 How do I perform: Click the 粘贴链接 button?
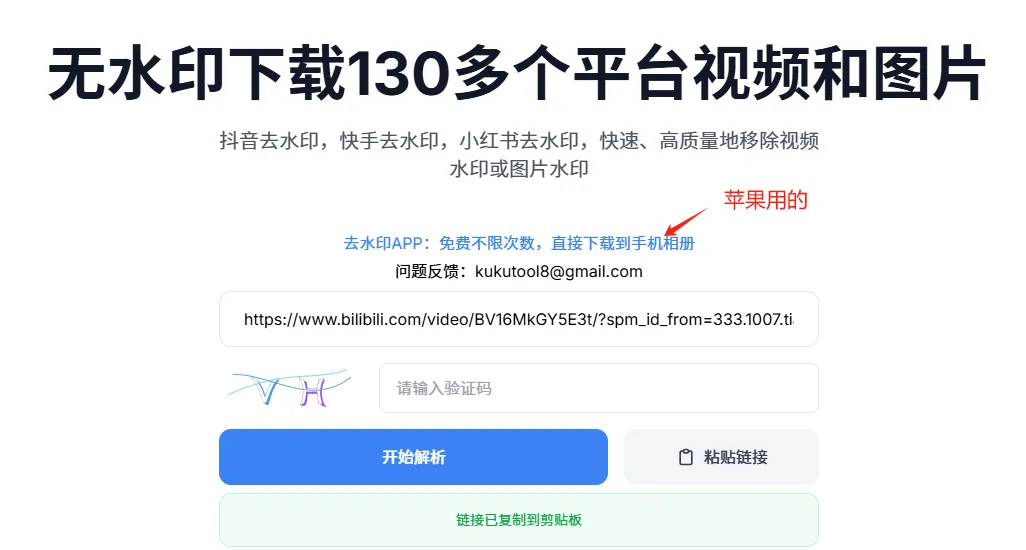tap(721, 456)
